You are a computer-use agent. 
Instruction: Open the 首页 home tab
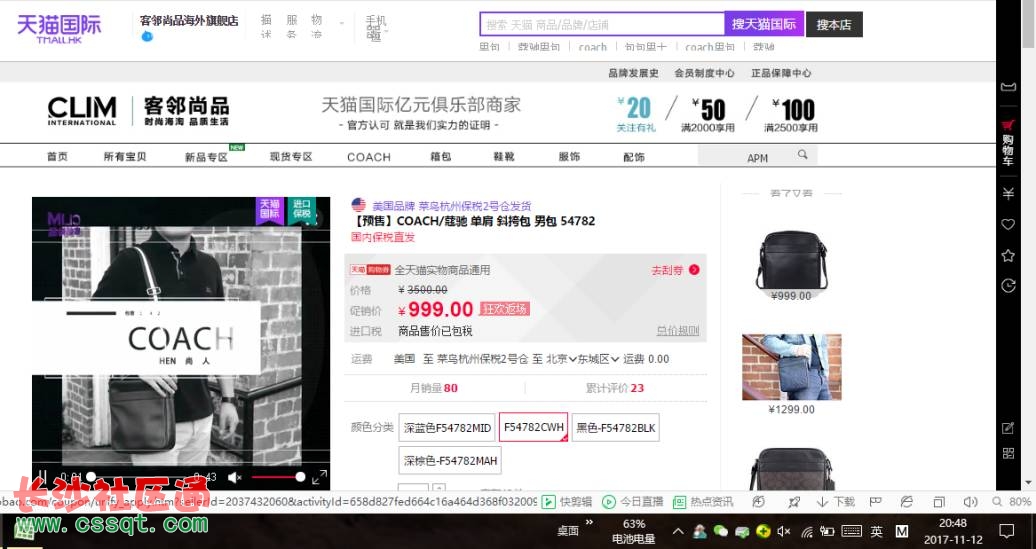[x=57, y=157]
